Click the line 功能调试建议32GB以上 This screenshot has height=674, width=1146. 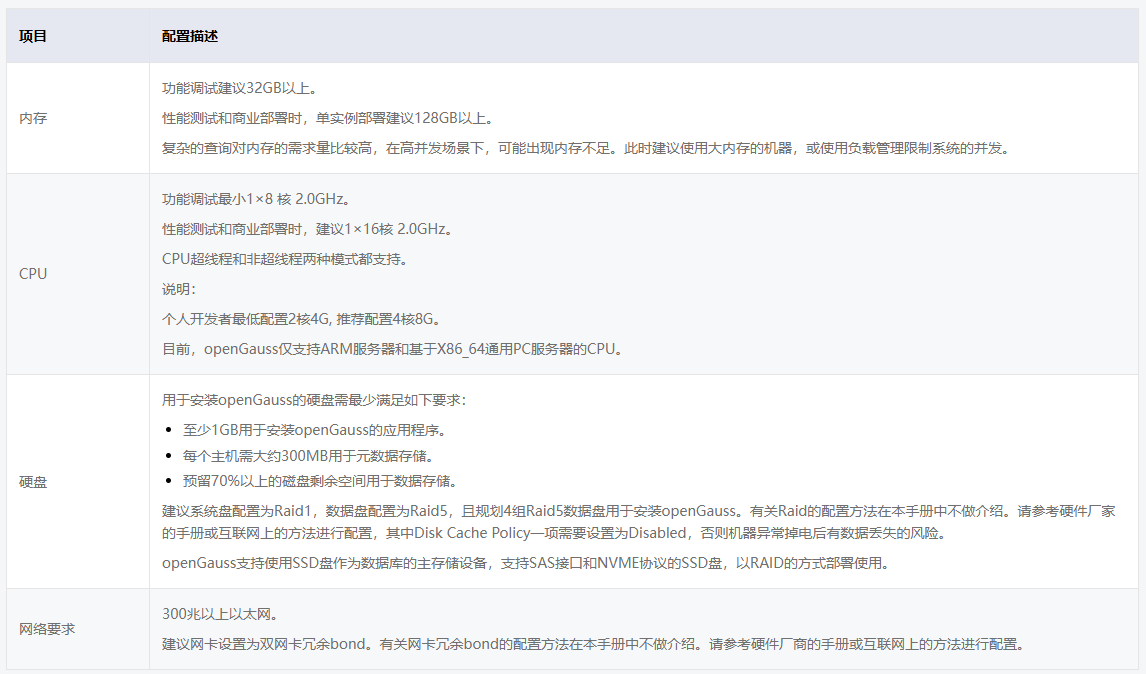pos(240,88)
